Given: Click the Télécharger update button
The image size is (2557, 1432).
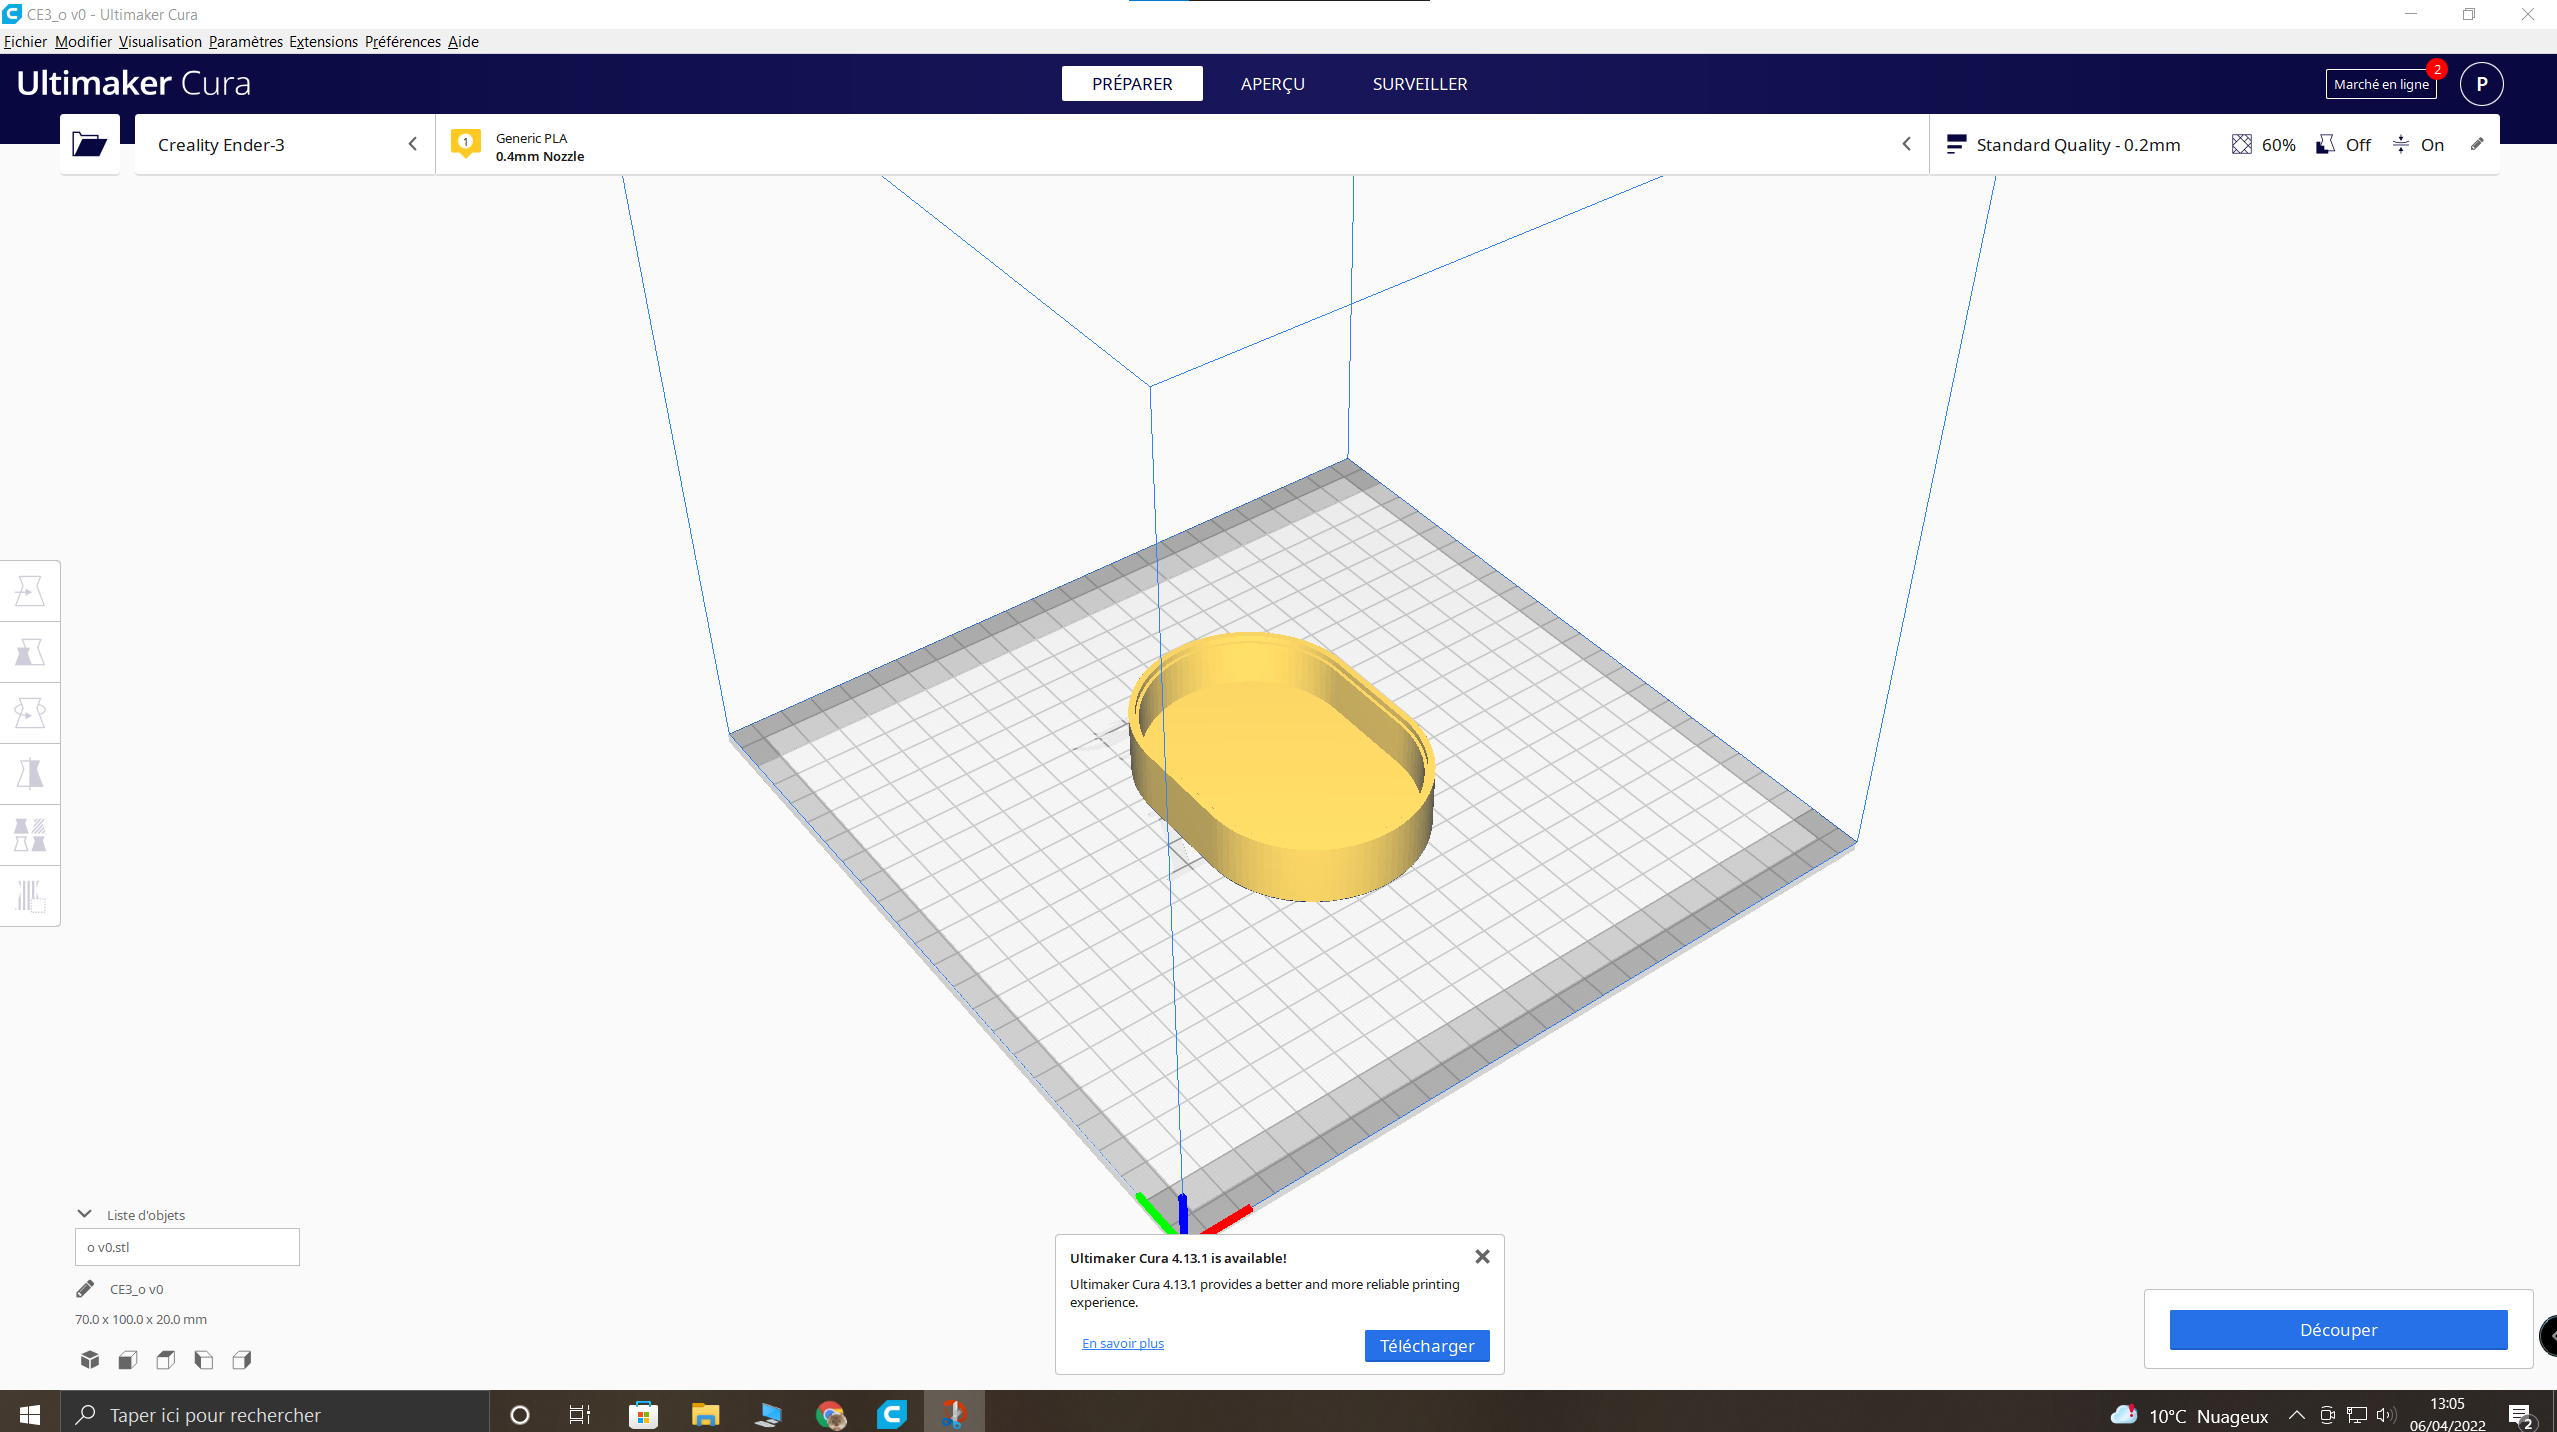Looking at the screenshot, I should coord(1427,1345).
